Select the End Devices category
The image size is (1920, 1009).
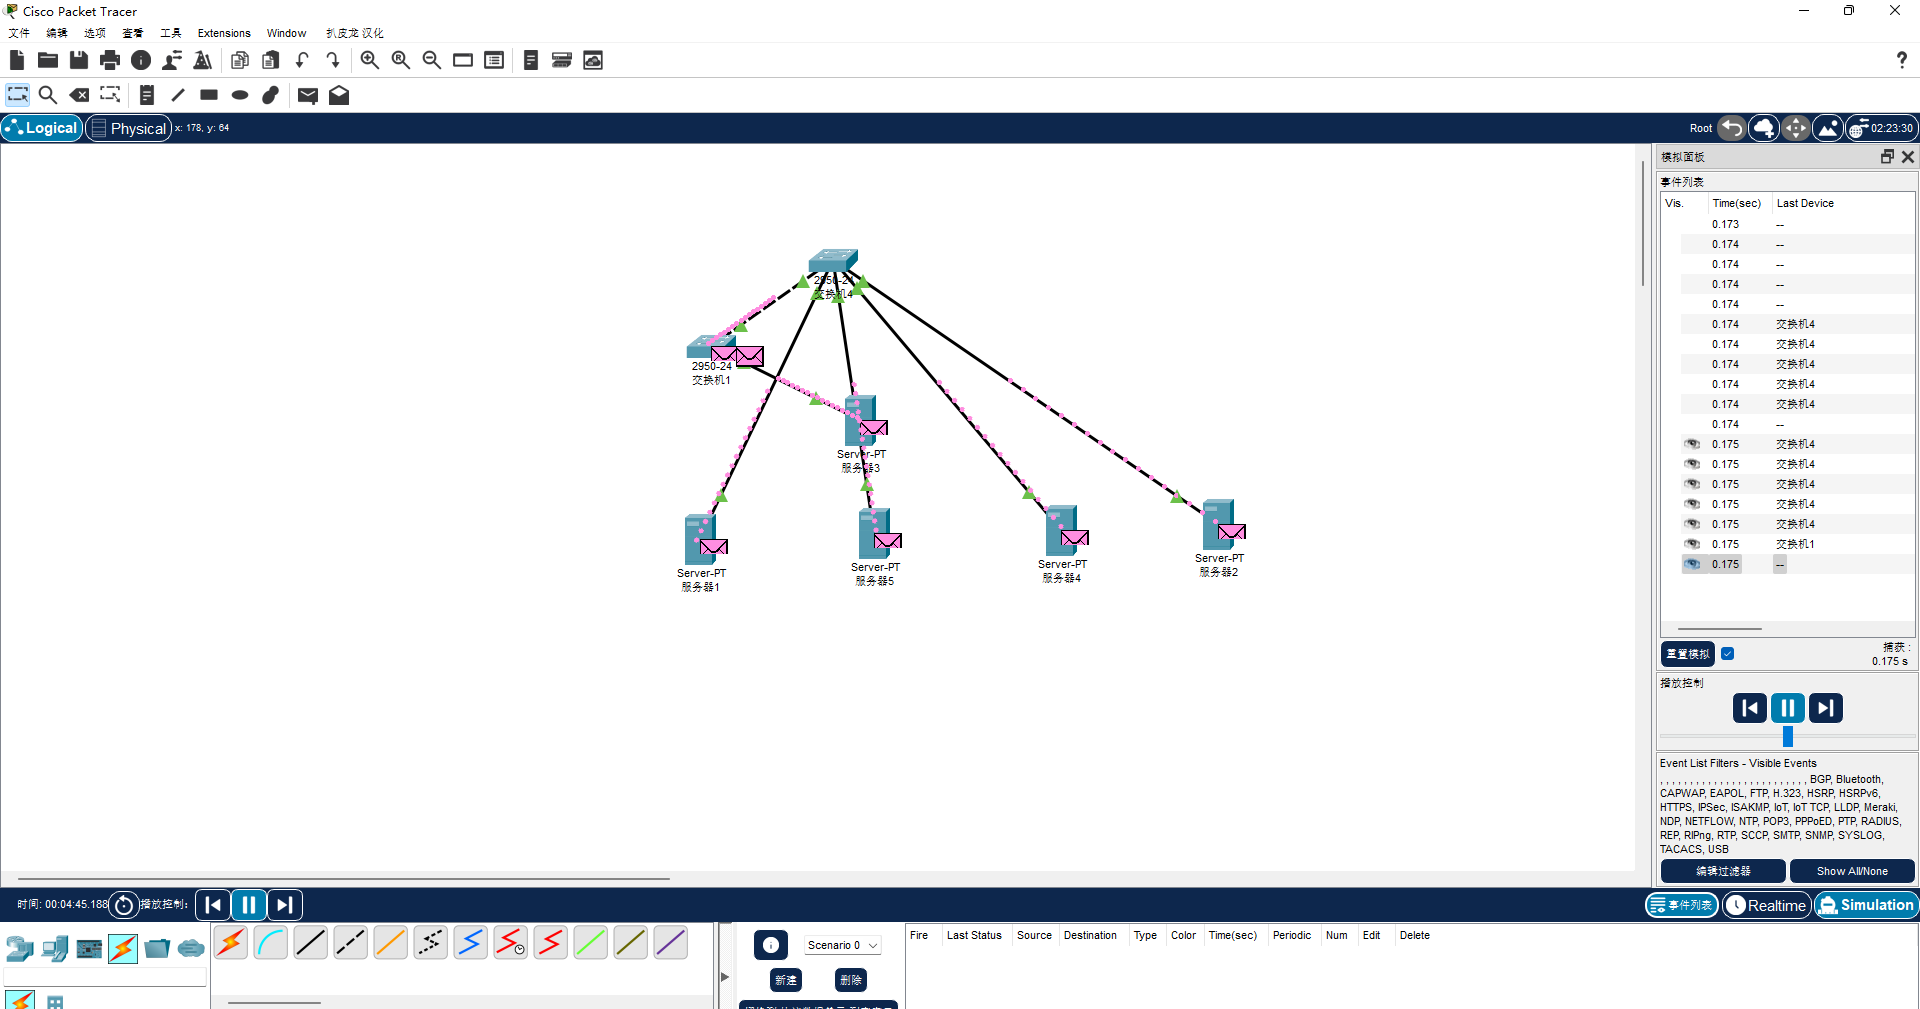(55, 948)
